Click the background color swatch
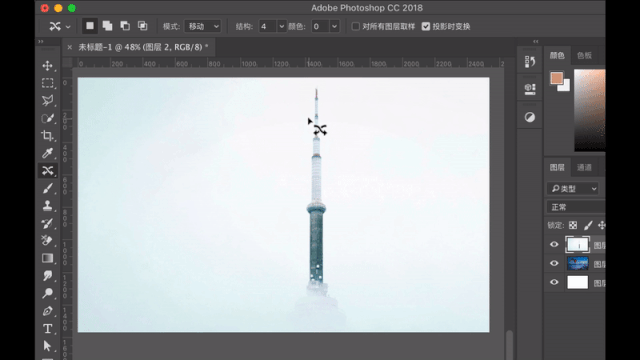 click(565, 87)
